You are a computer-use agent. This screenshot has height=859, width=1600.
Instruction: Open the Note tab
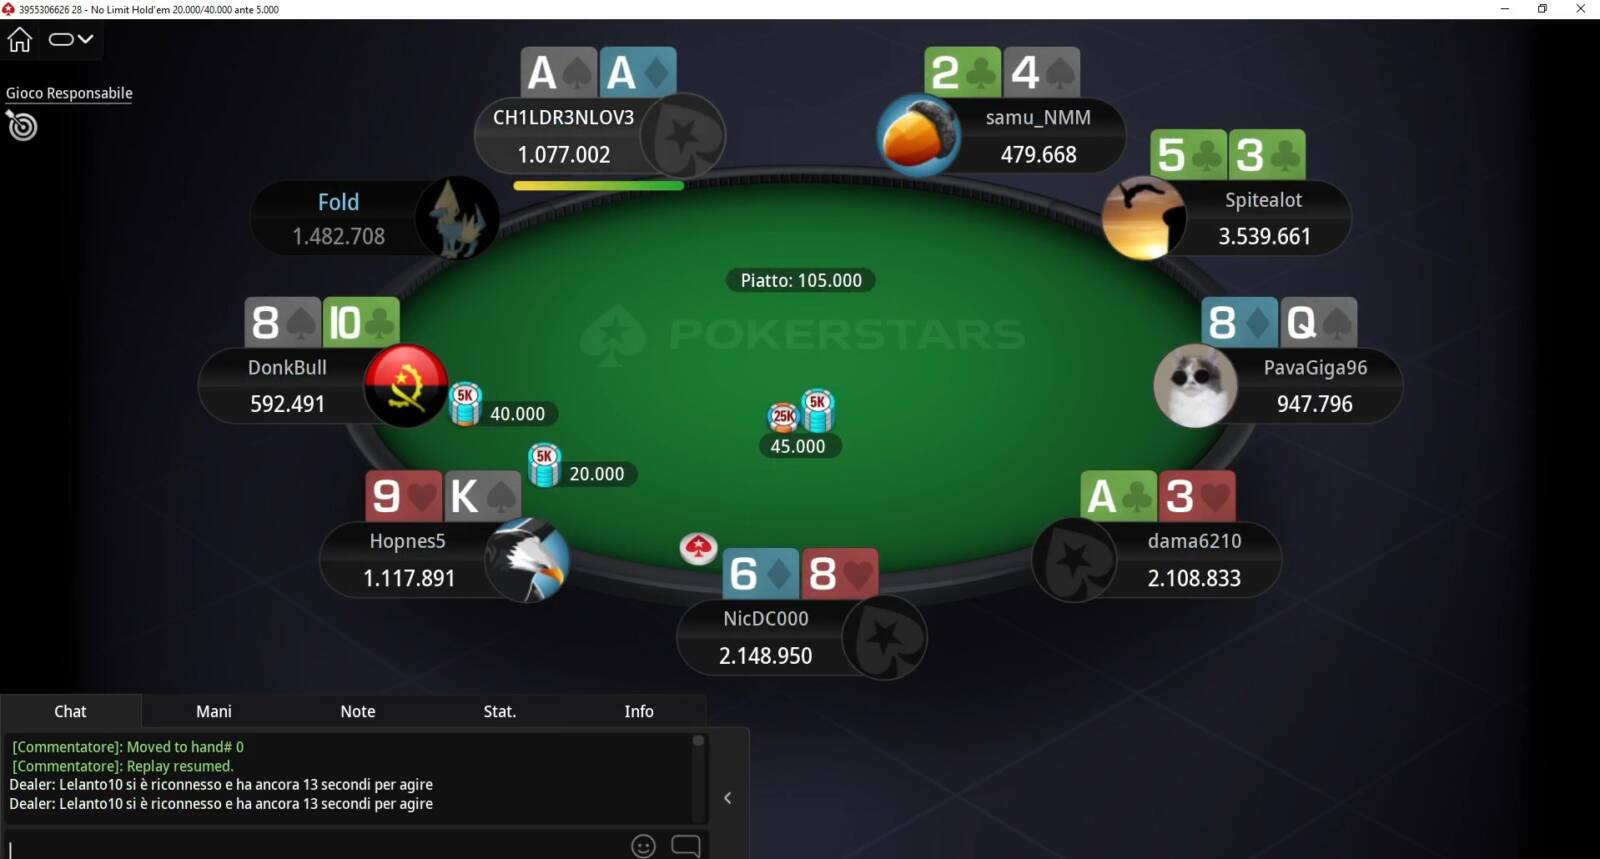[358, 711]
